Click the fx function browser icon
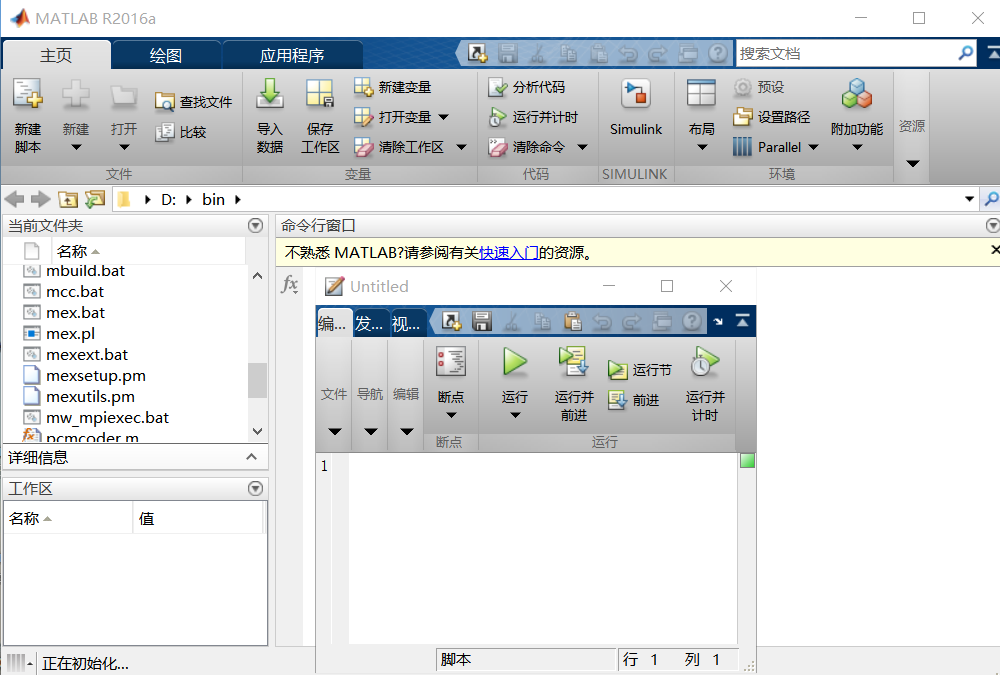The width and height of the screenshot is (1000, 675). click(x=290, y=285)
